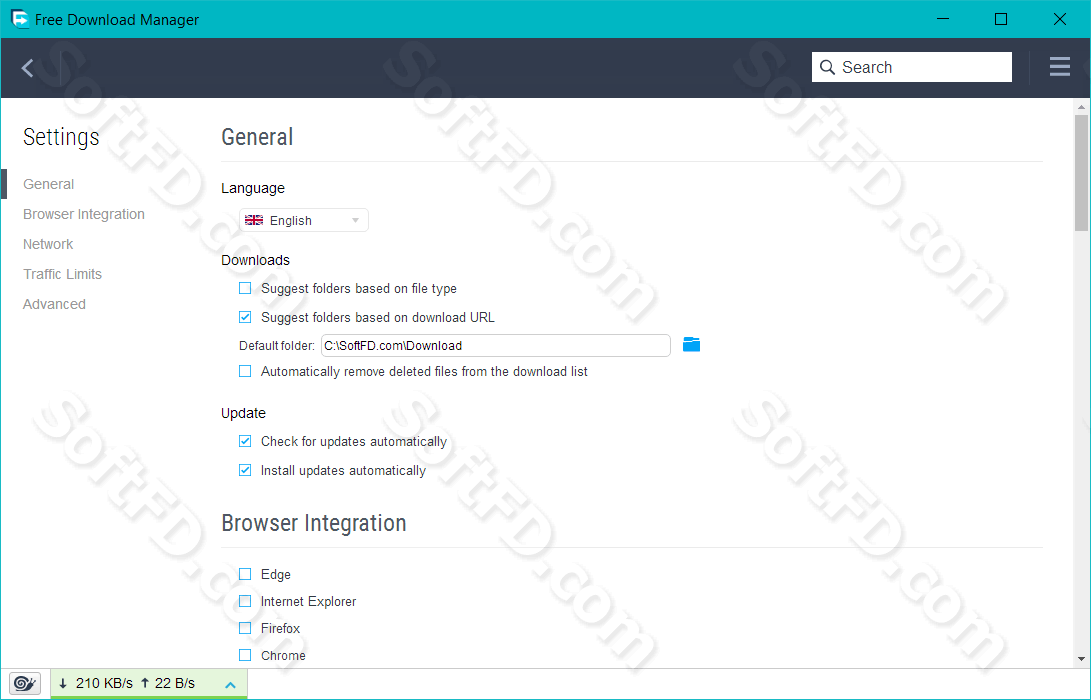Open Traffic Limits settings section
The width and height of the screenshot is (1091, 700).
pyautogui.click(x=62, y=274)
